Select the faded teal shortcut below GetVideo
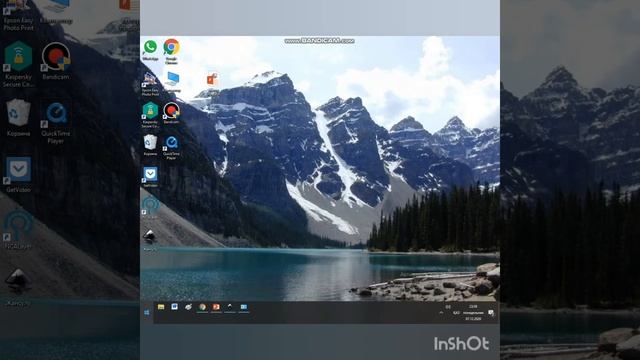640x360 pixels. tap(150, 207)
